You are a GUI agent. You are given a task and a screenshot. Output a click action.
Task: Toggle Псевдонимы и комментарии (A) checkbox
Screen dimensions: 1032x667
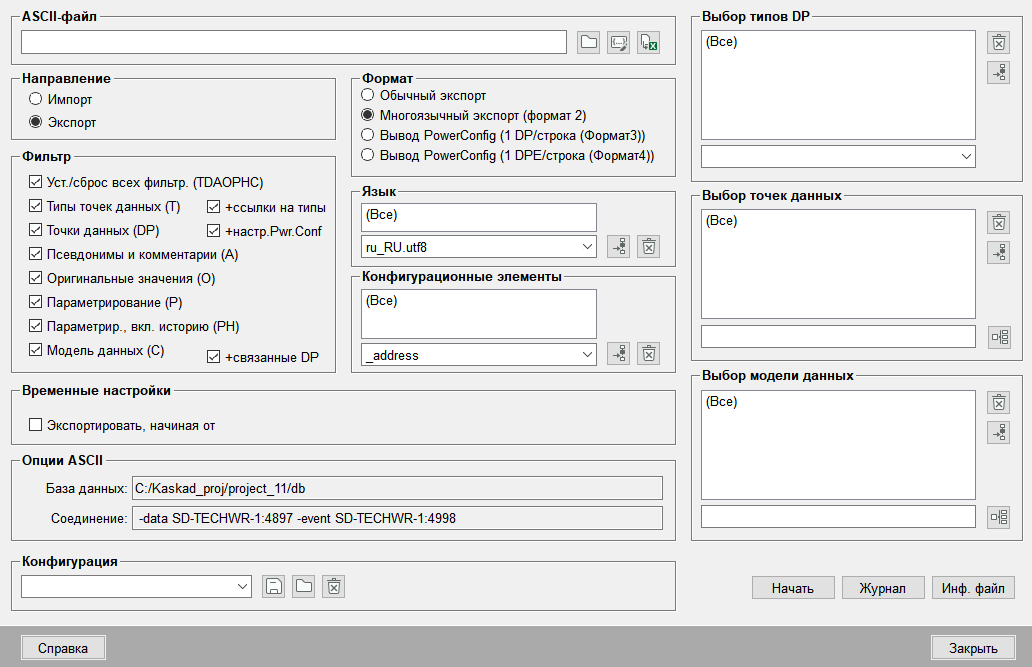point(36,254)
